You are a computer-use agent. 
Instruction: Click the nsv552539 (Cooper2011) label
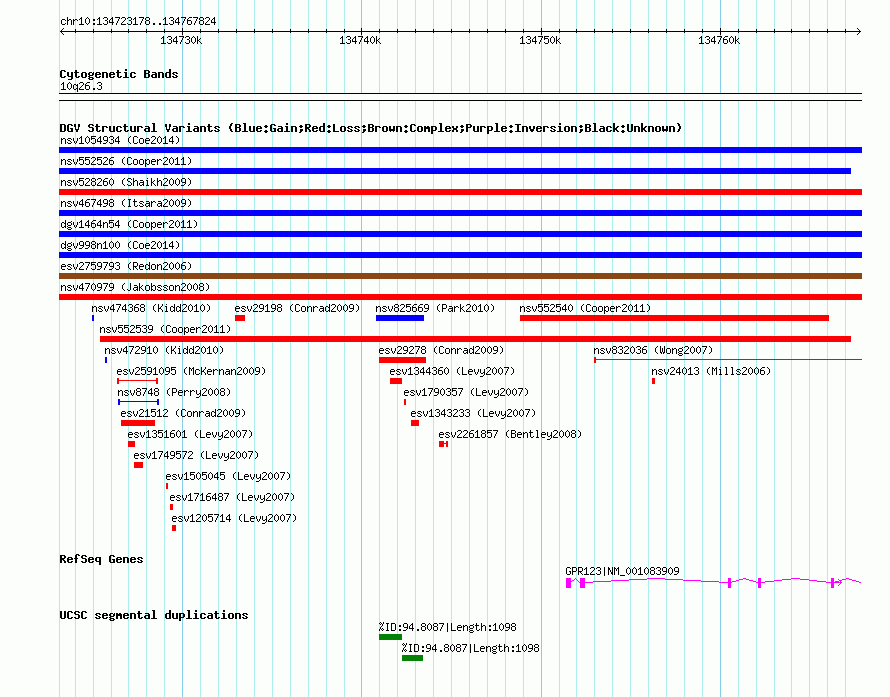coord(165,329)
